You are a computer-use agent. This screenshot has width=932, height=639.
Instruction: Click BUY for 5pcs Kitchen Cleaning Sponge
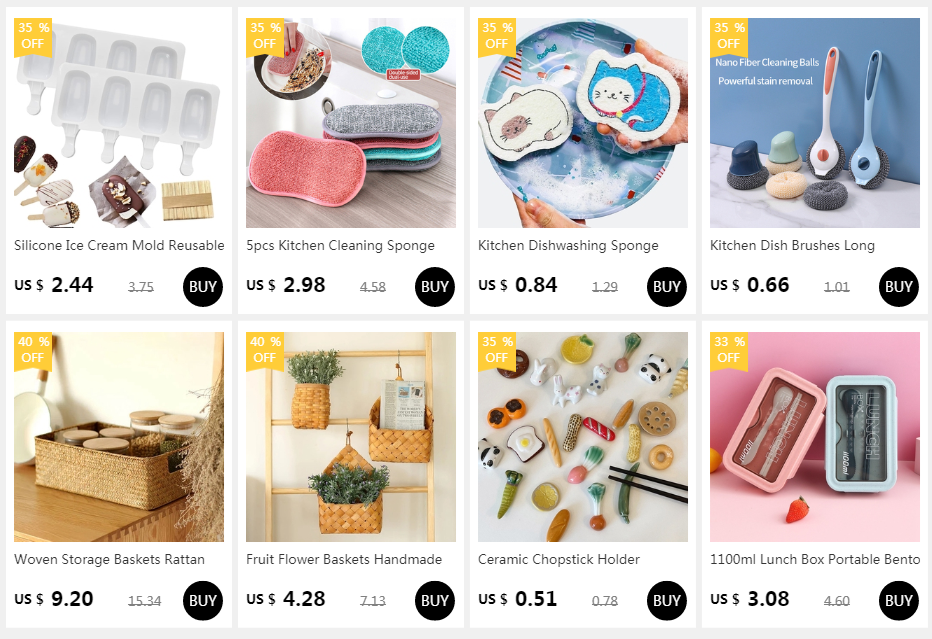[434, 287]
